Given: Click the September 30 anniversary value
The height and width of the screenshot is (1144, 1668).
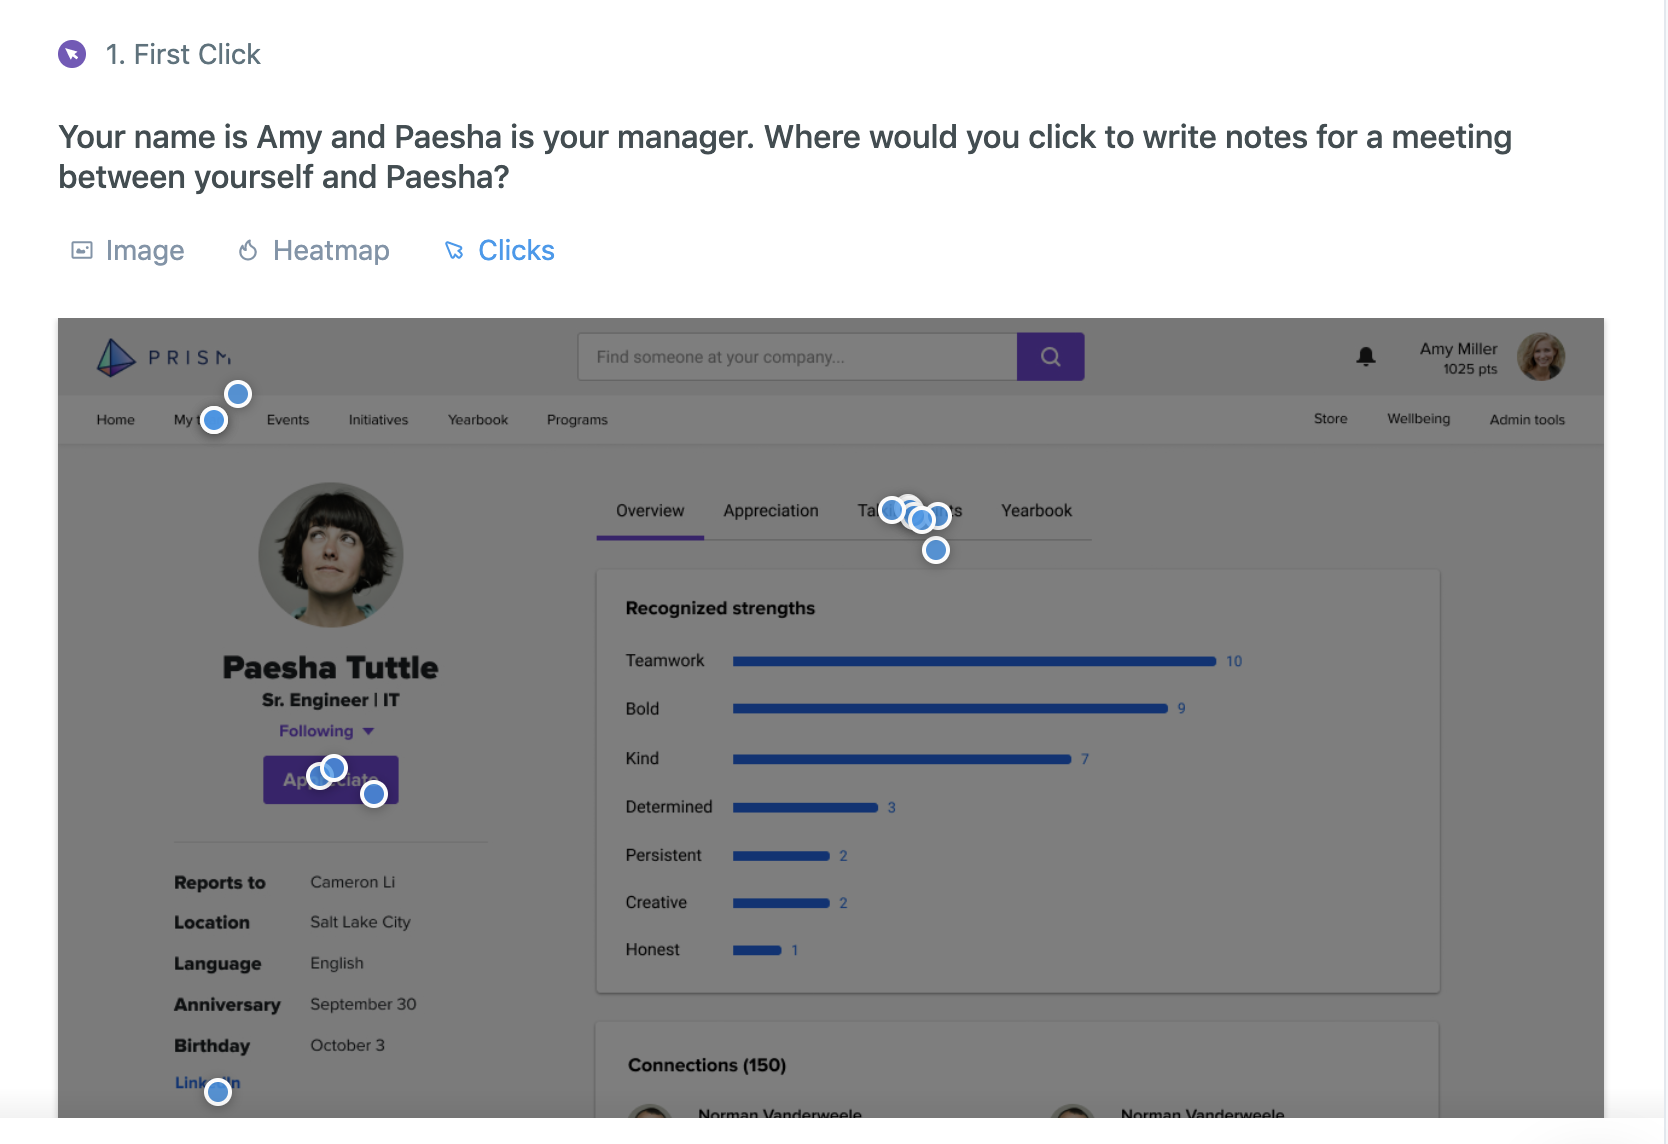Looking at the screenshot, I should point(363,1004).
